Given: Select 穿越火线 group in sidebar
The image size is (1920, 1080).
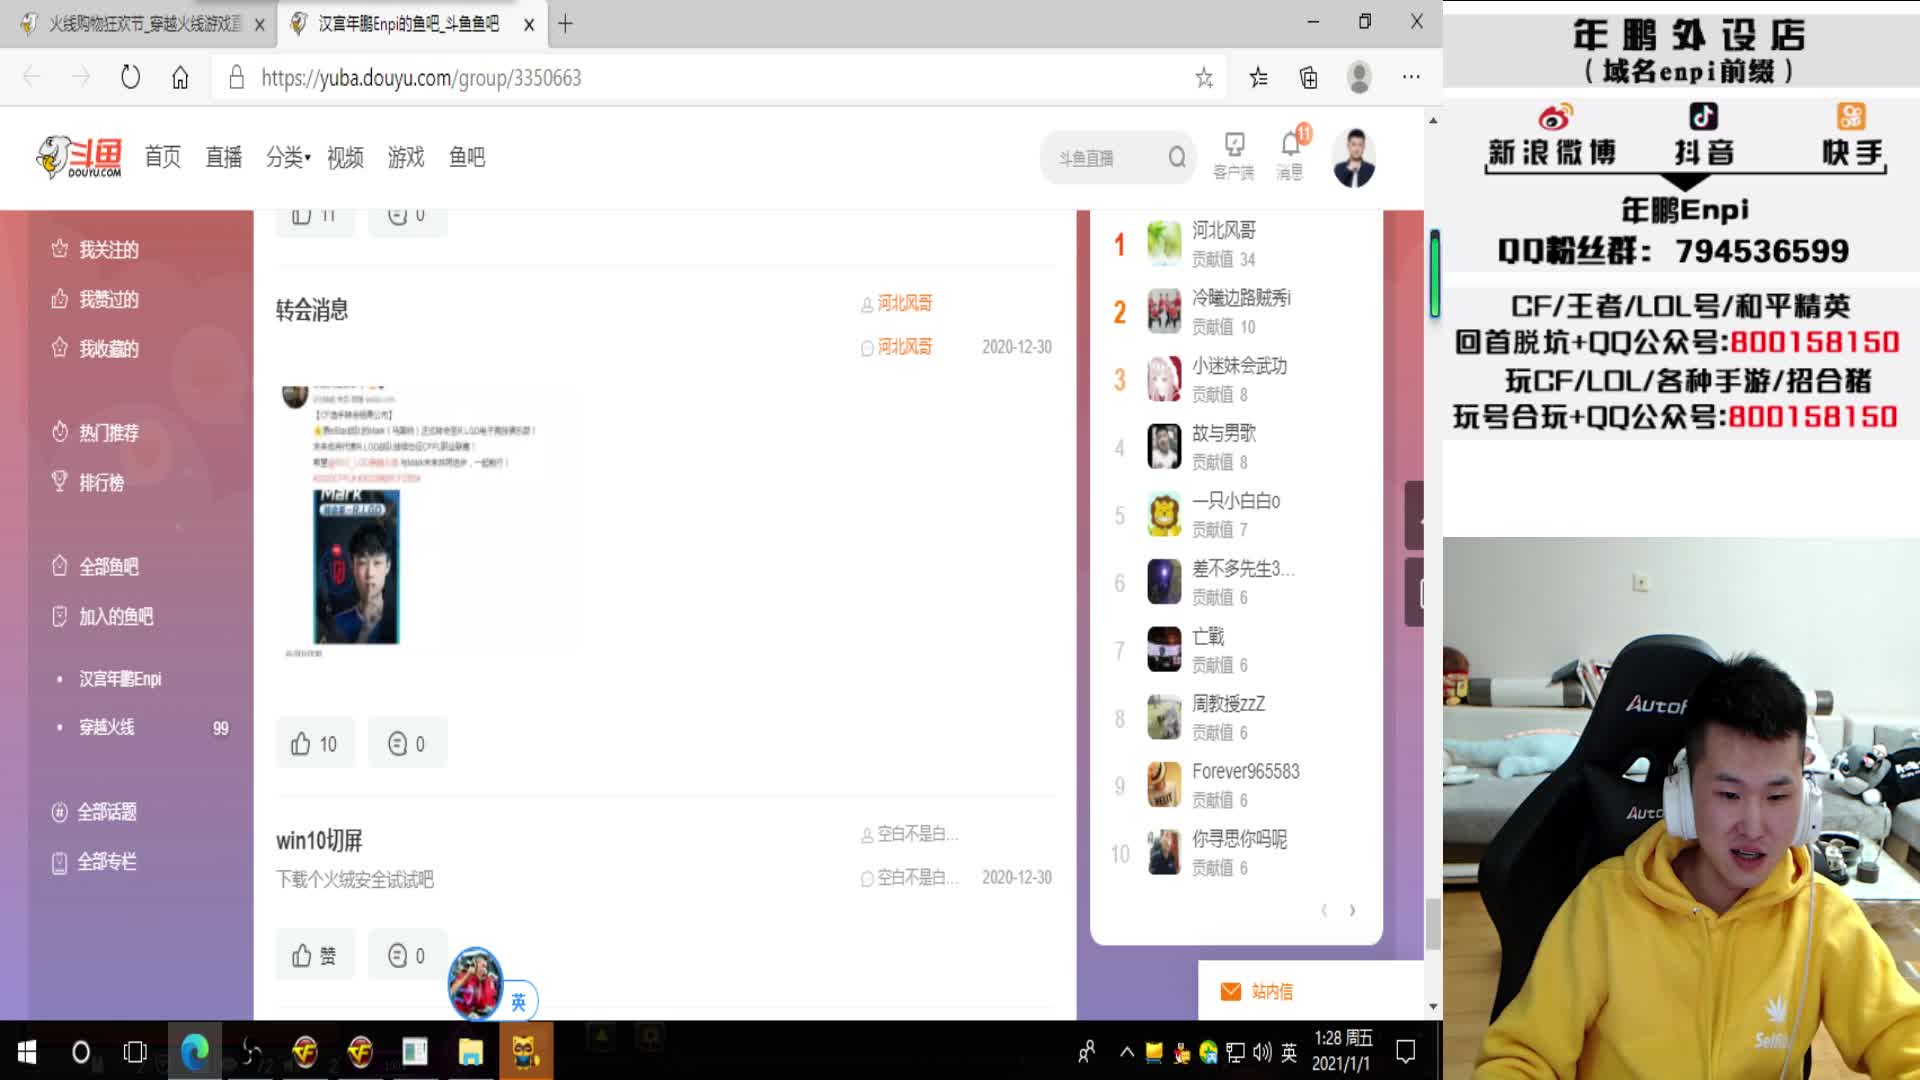Looking at the screenshot, I should [107, 727].
